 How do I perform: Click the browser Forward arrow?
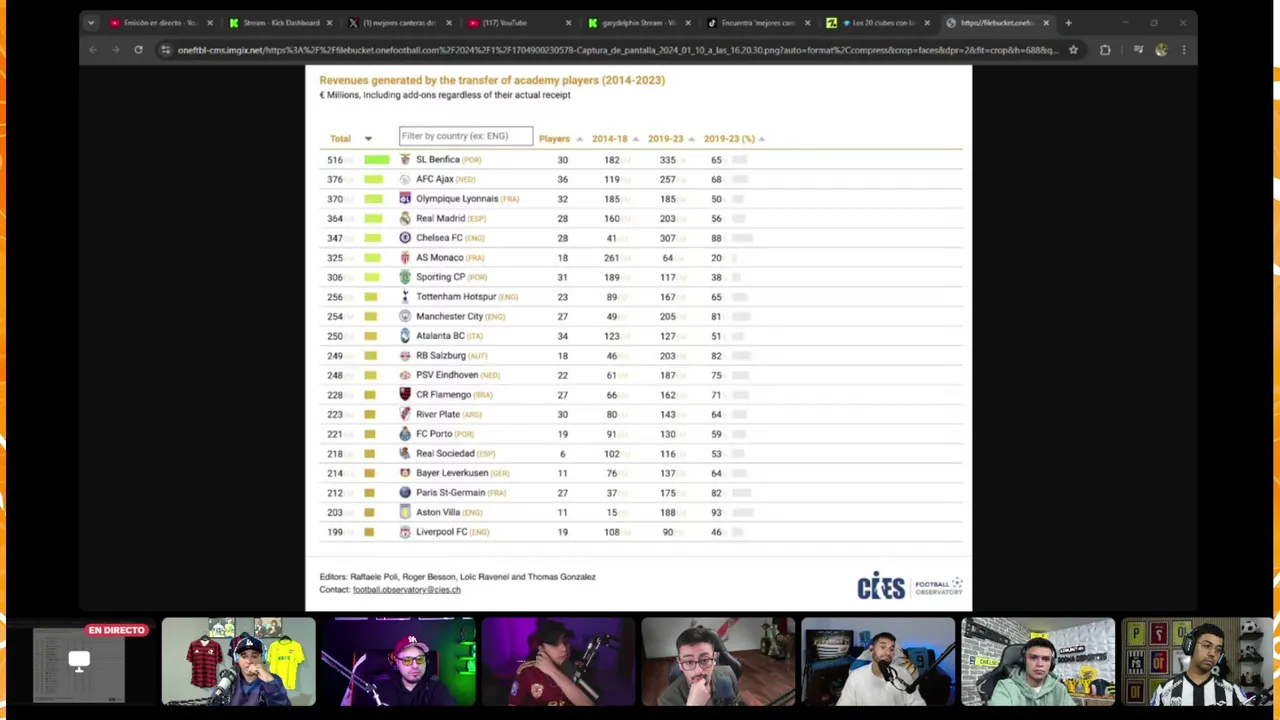115,50
